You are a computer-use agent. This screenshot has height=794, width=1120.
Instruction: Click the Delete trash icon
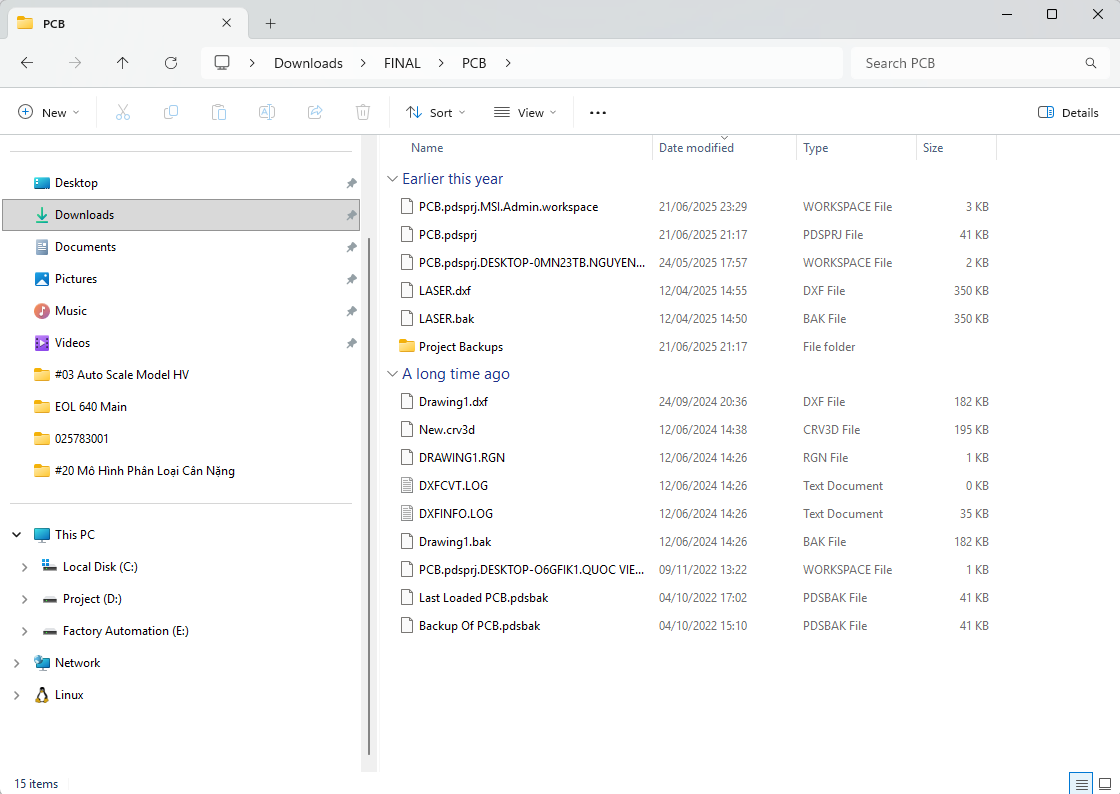pos(363,113)
